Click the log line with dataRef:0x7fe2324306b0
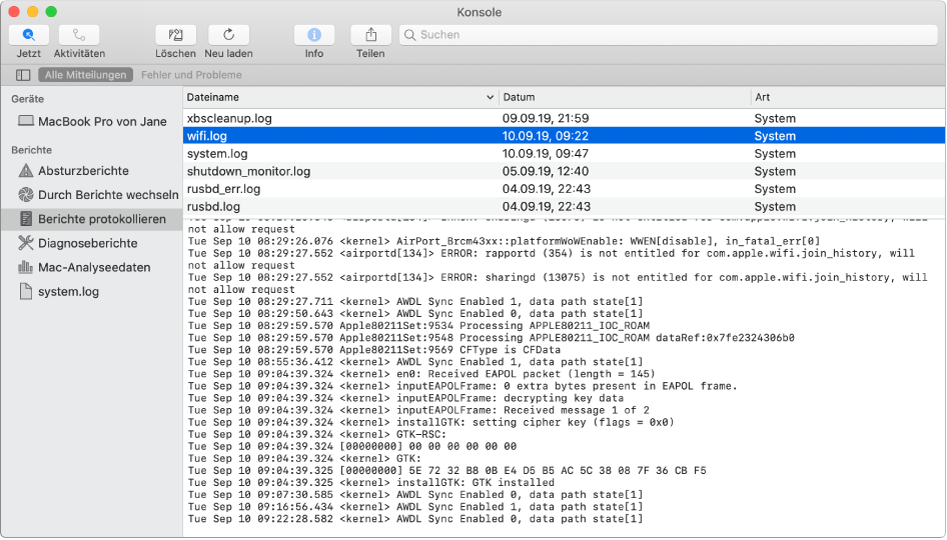This screenshot has width=947, height=540. click(491, 338)
